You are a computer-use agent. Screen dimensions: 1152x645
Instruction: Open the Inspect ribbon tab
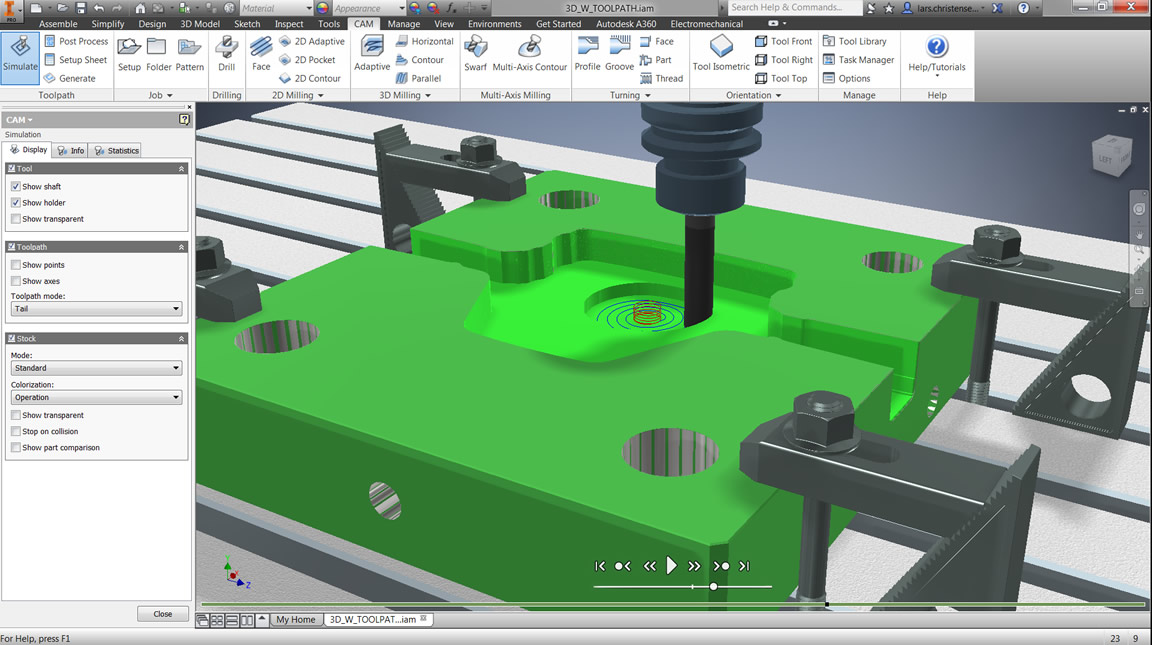click(x=288, y=23)
